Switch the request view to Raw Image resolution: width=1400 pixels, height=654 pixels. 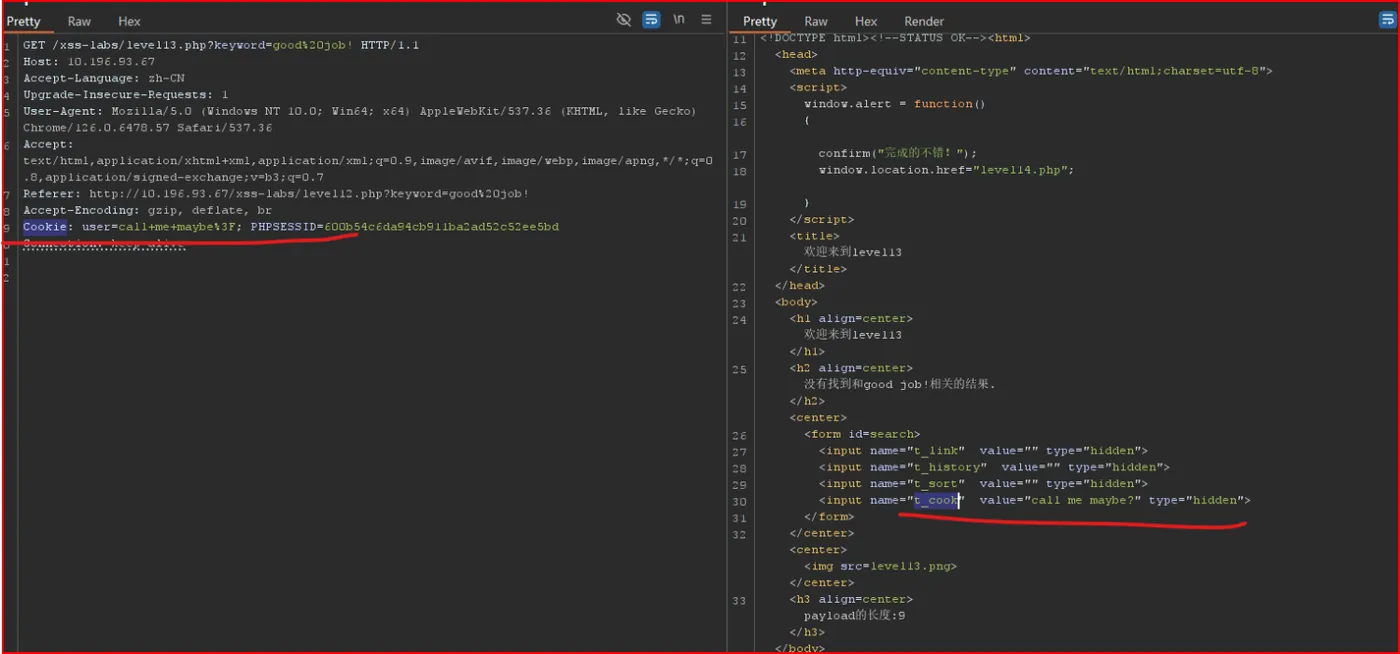79,21
